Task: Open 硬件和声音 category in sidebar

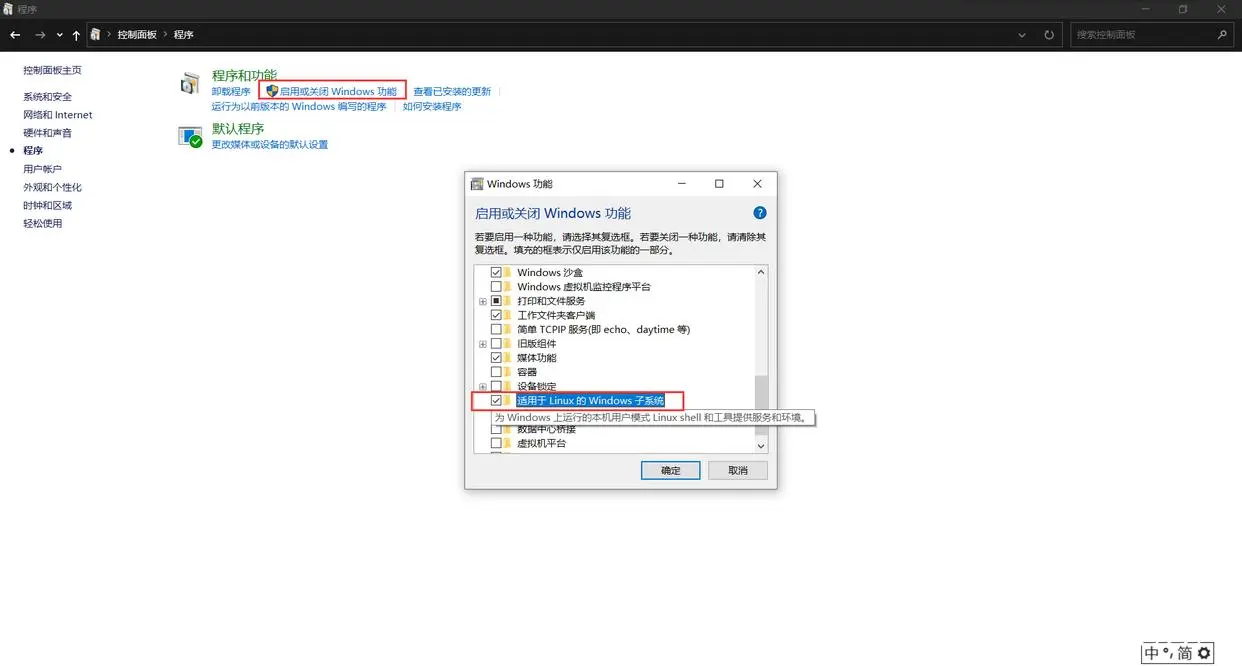Action: pos(47,133)
